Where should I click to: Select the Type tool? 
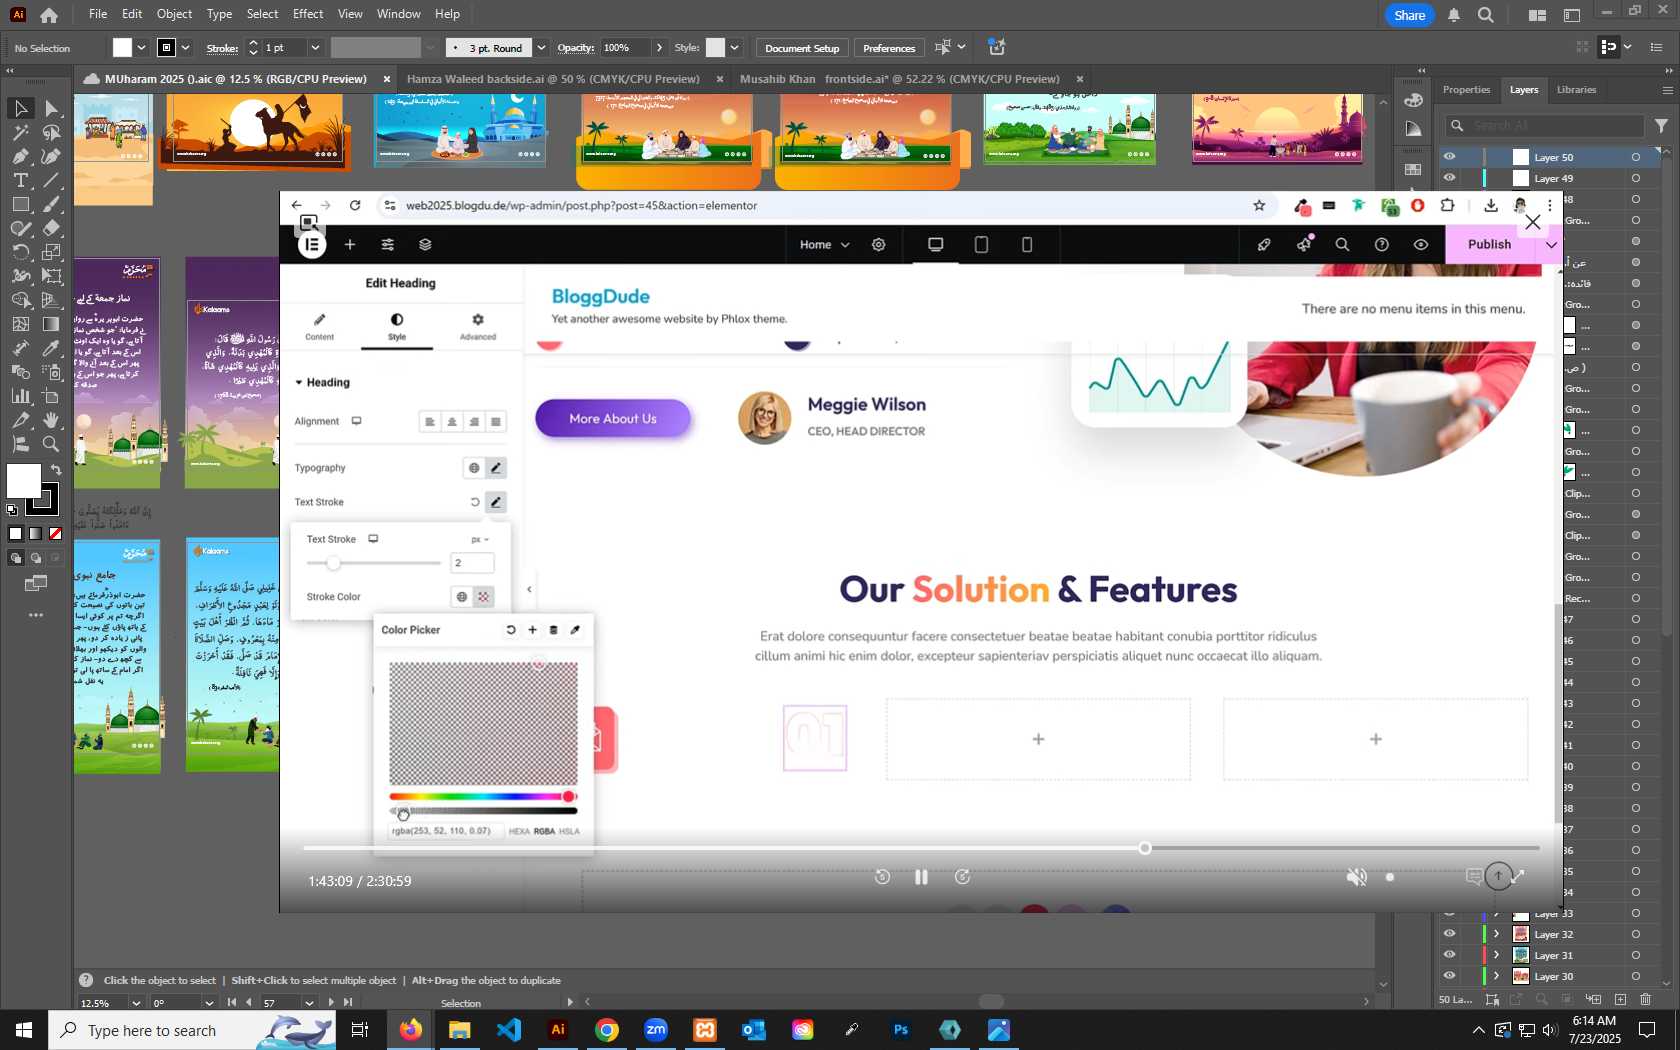pyautogui.click(x=20, y=180)
